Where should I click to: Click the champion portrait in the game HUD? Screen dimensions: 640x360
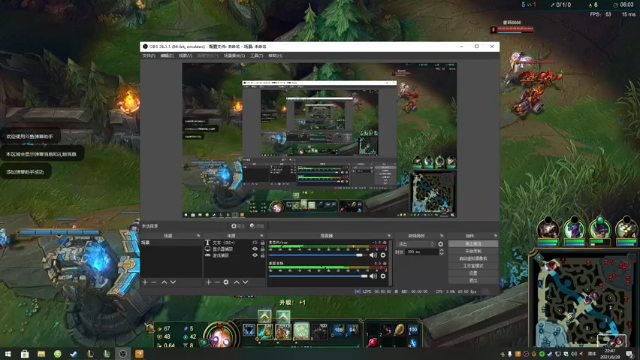(220, 336)
